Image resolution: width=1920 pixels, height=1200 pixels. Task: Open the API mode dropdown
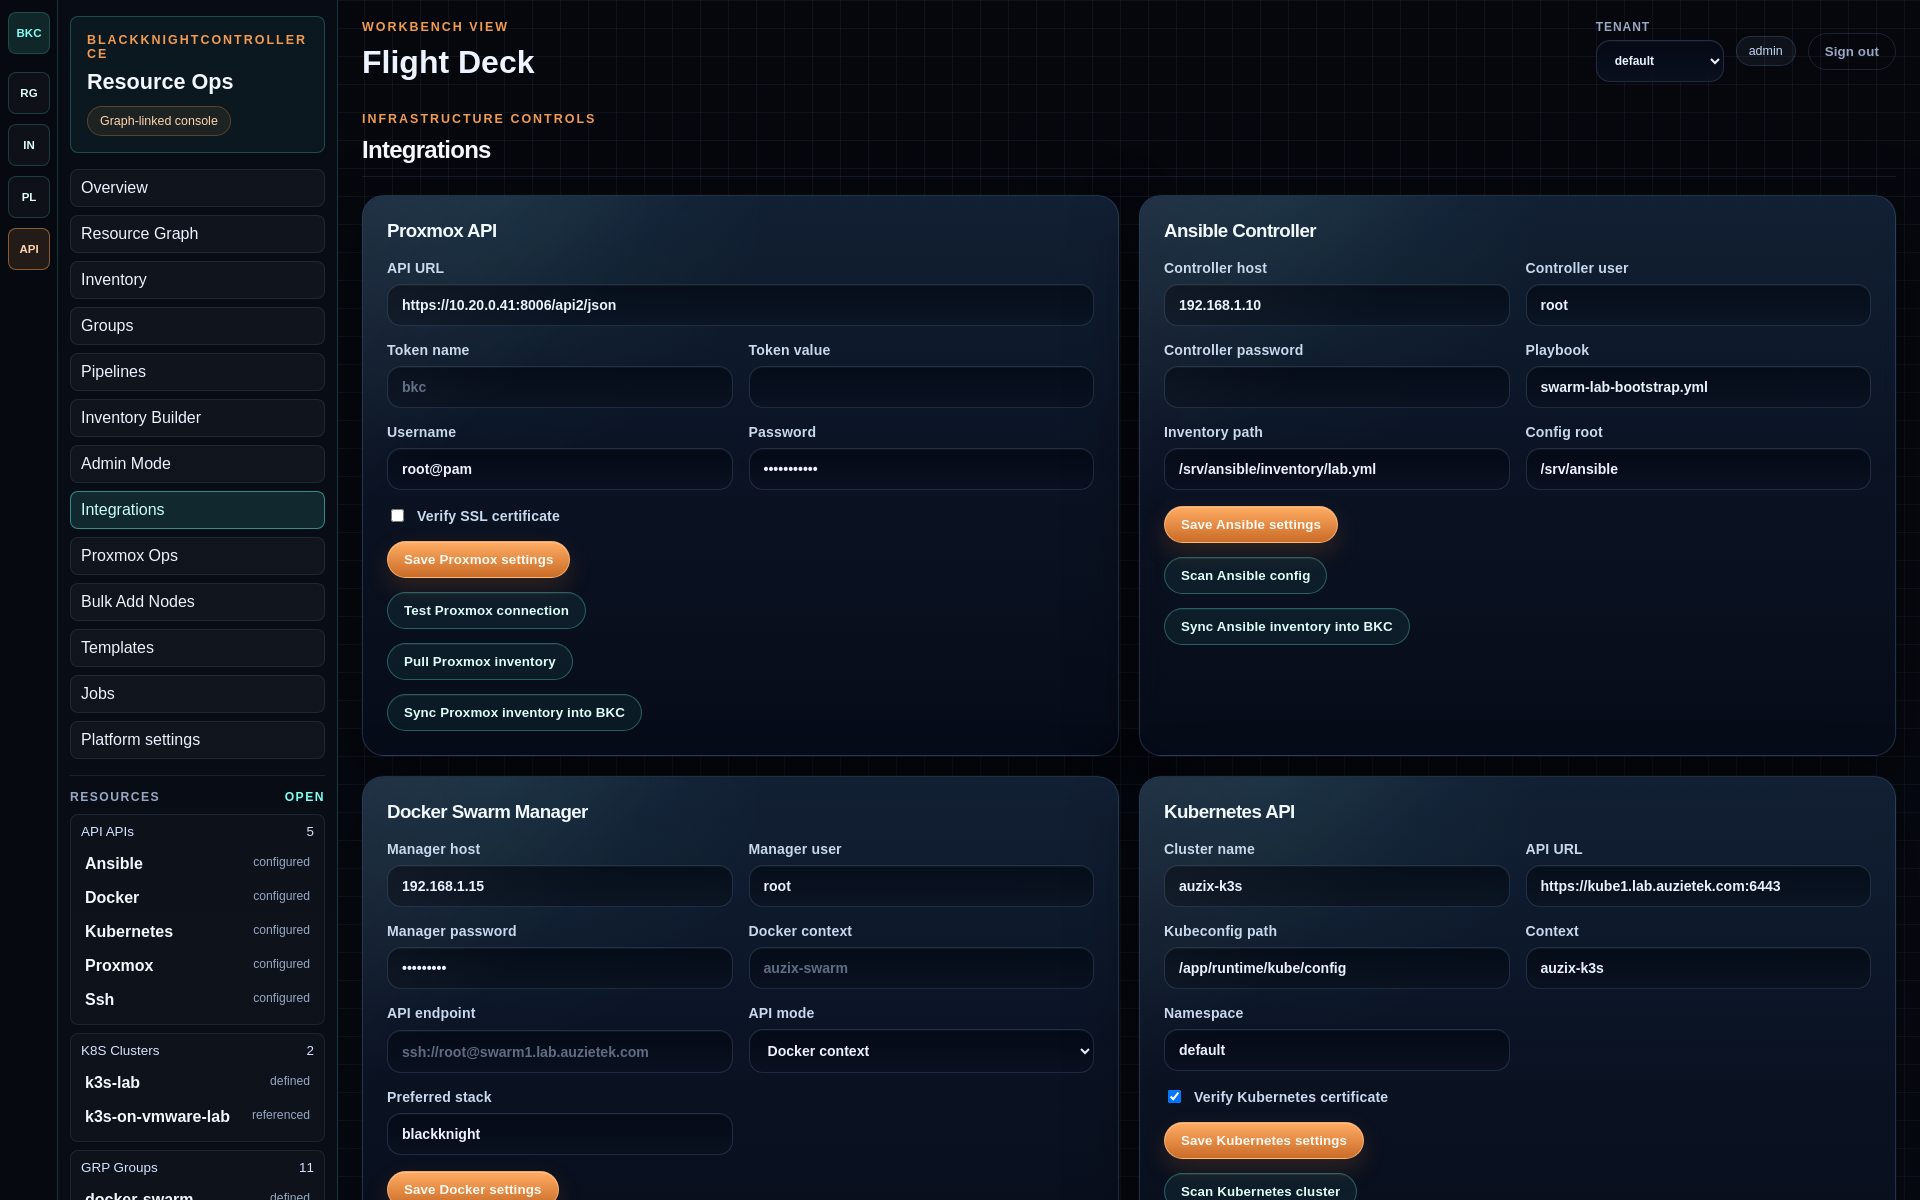921,1051
